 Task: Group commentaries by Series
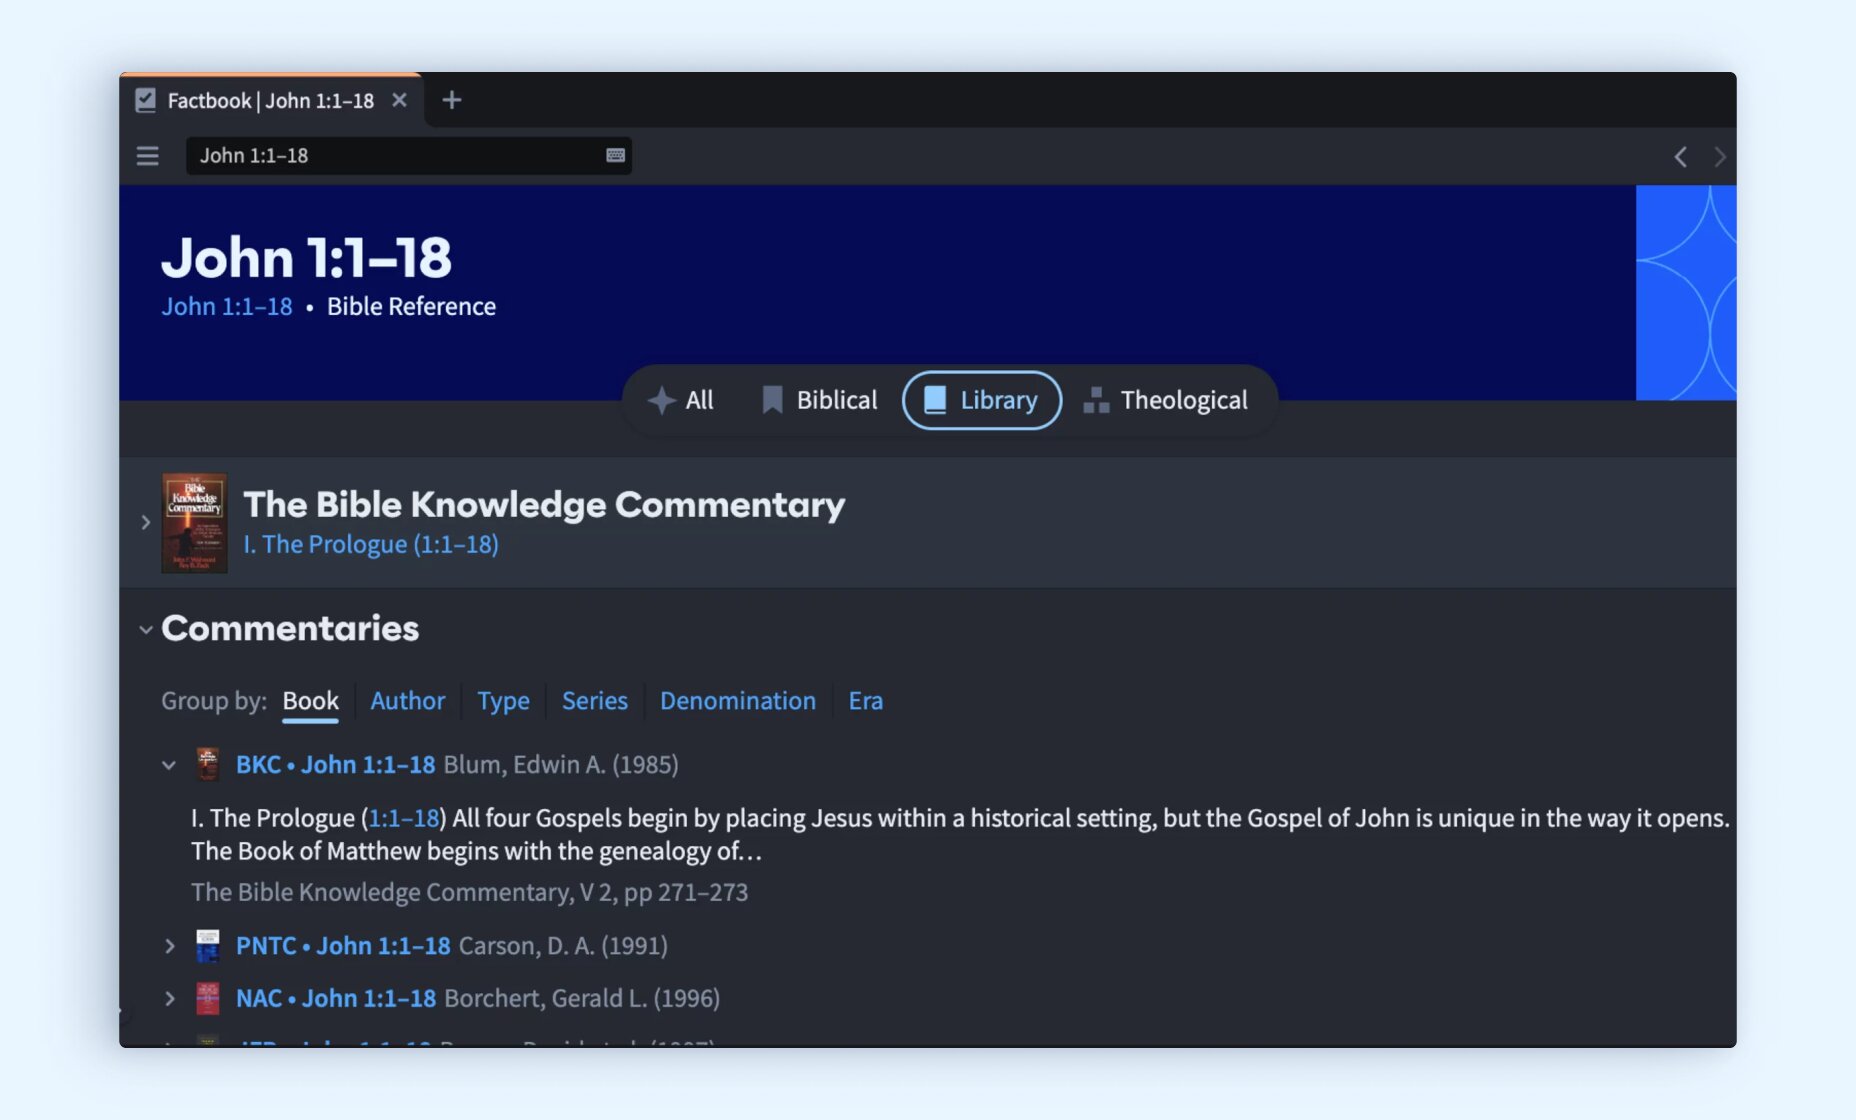coord(595,701)
